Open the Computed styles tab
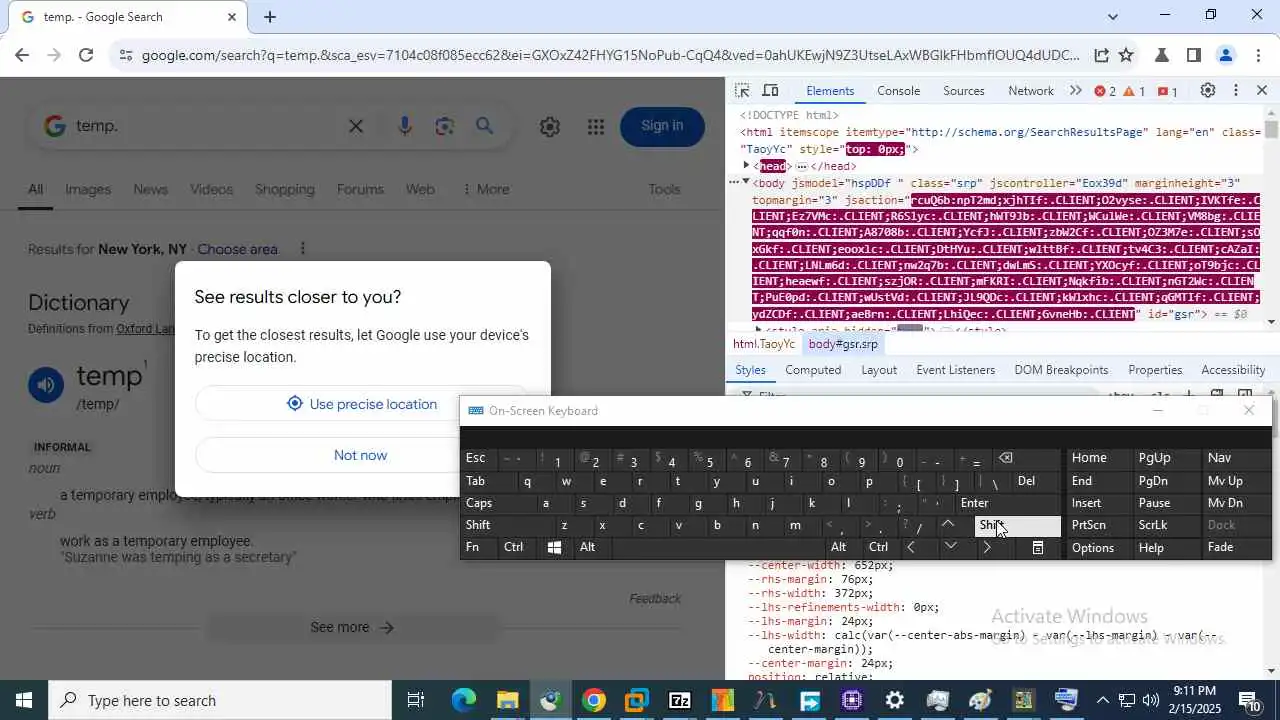Screen dimensions: 1280x720 813,370
